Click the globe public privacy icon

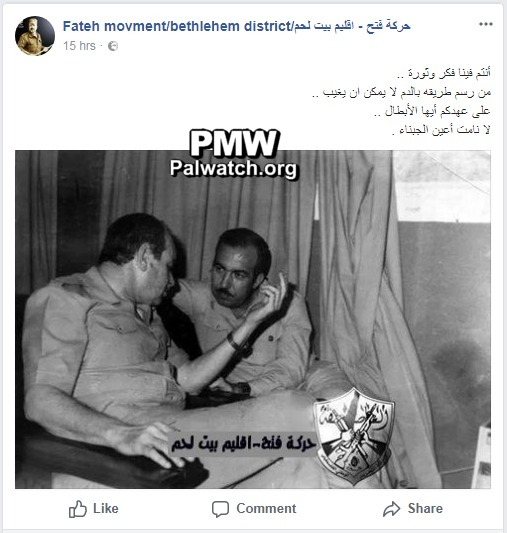pos(113,46)
